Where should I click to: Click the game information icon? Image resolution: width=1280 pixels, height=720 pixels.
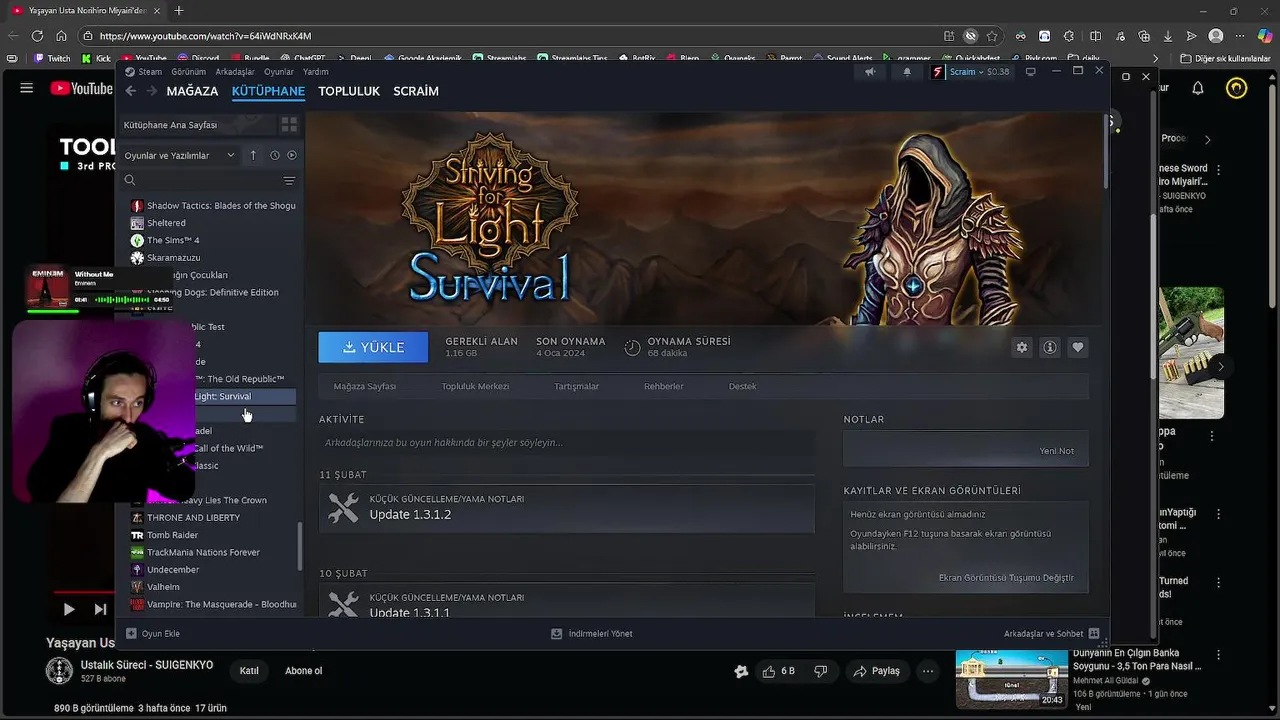[1049, 347]
